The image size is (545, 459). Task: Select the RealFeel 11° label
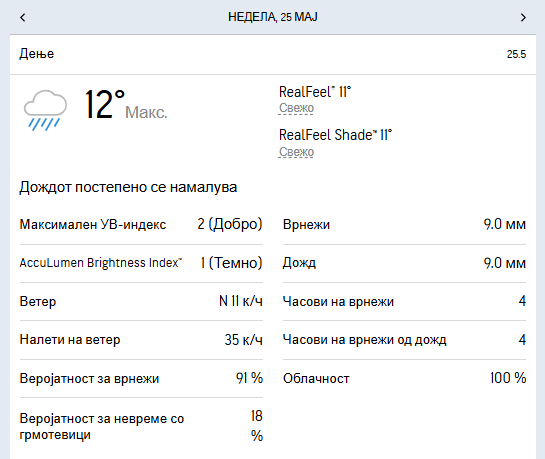click(x=315, y=92)
